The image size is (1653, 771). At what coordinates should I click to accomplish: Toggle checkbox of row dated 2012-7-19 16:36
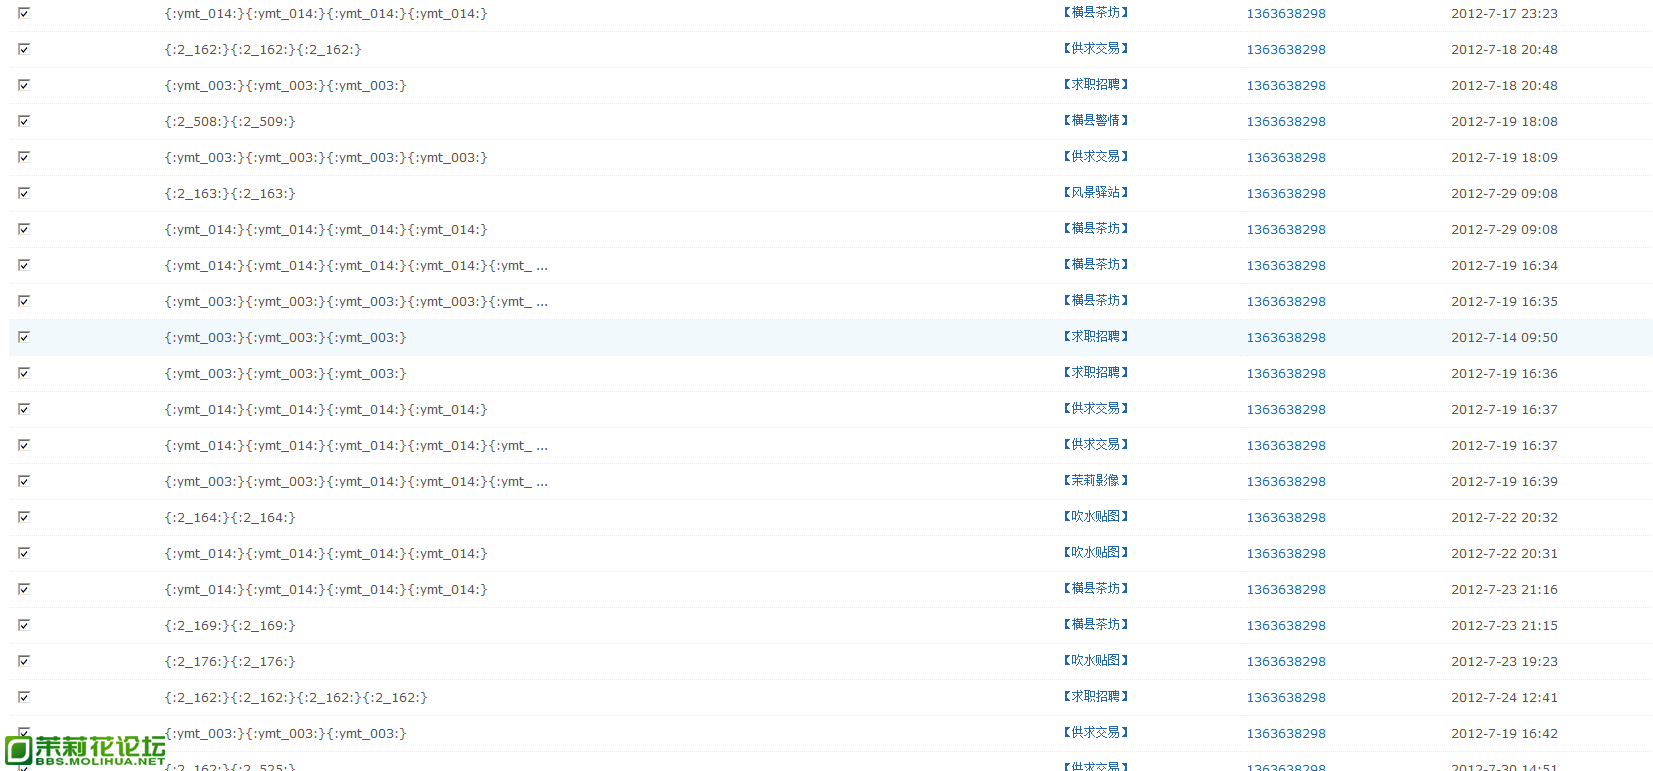[24, 373]
